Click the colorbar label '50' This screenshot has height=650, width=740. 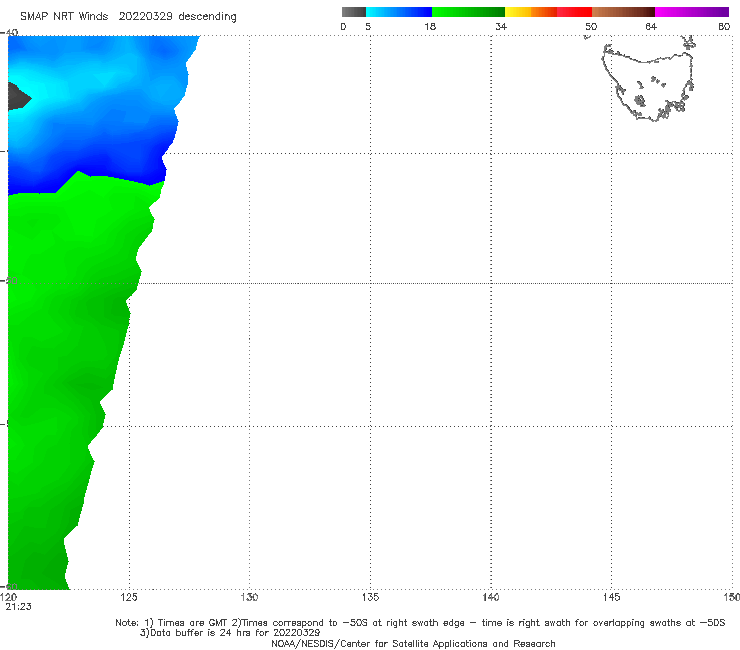pyautogui.click(x=591, y=27)
